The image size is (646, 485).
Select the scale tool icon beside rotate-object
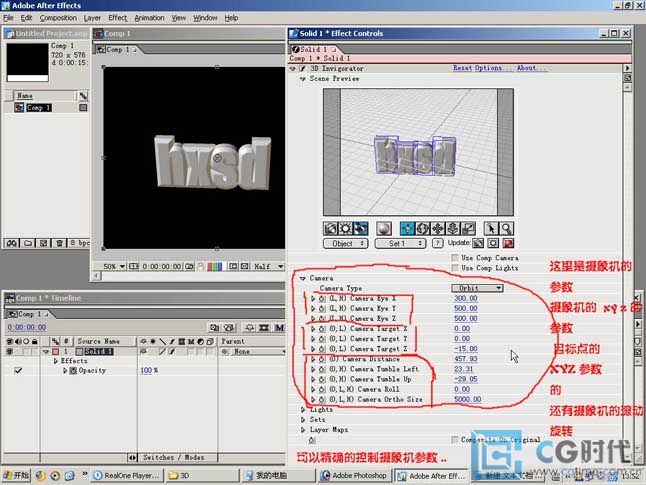pyautogui.click(x=468, y=228)
